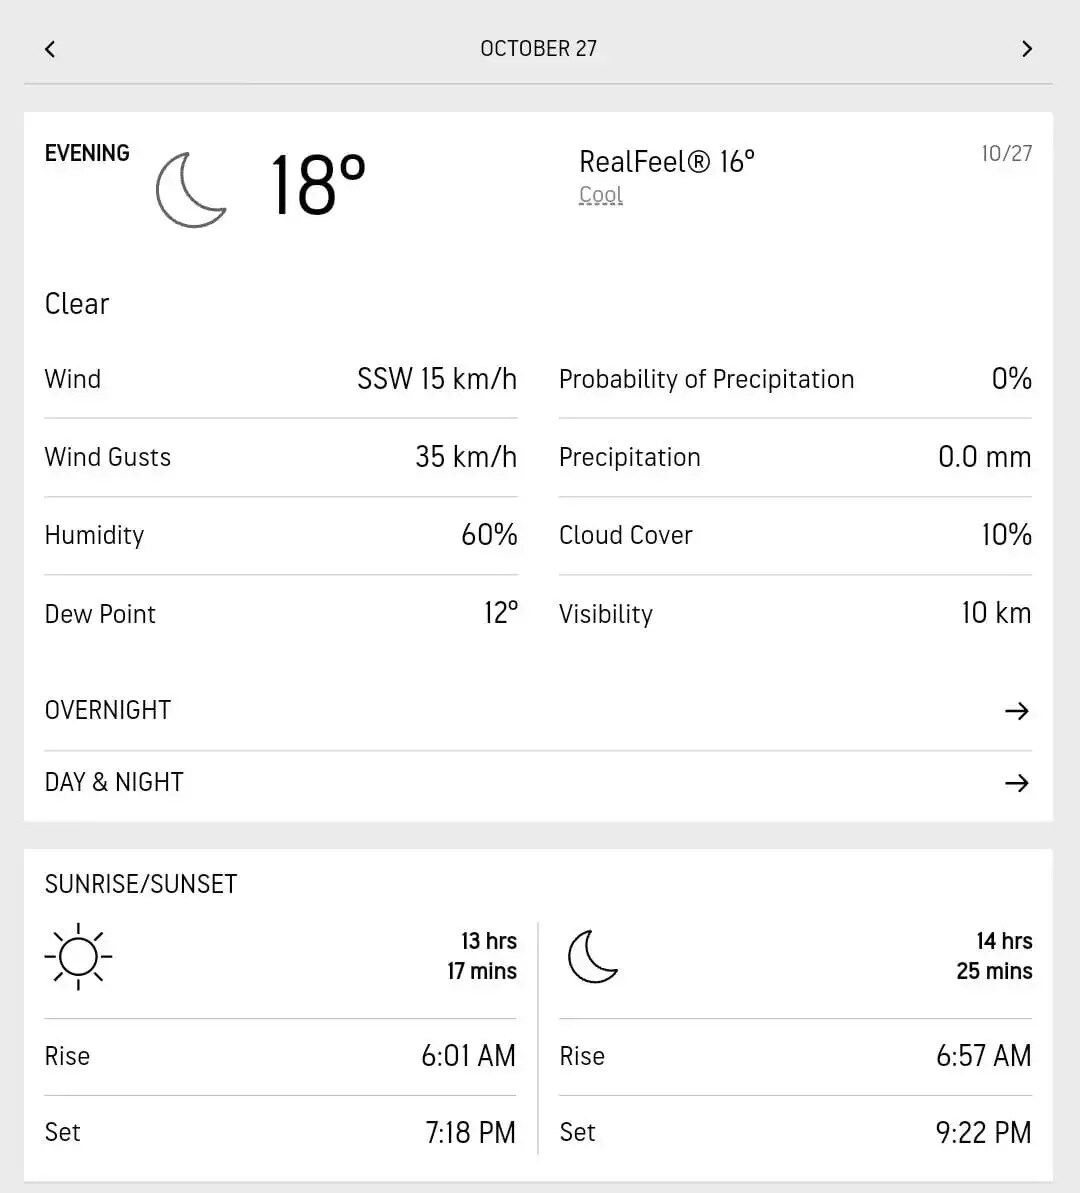Click the underlined 'Cool' RealFeel description
1080x1193 pixels.
coord(601,195)
